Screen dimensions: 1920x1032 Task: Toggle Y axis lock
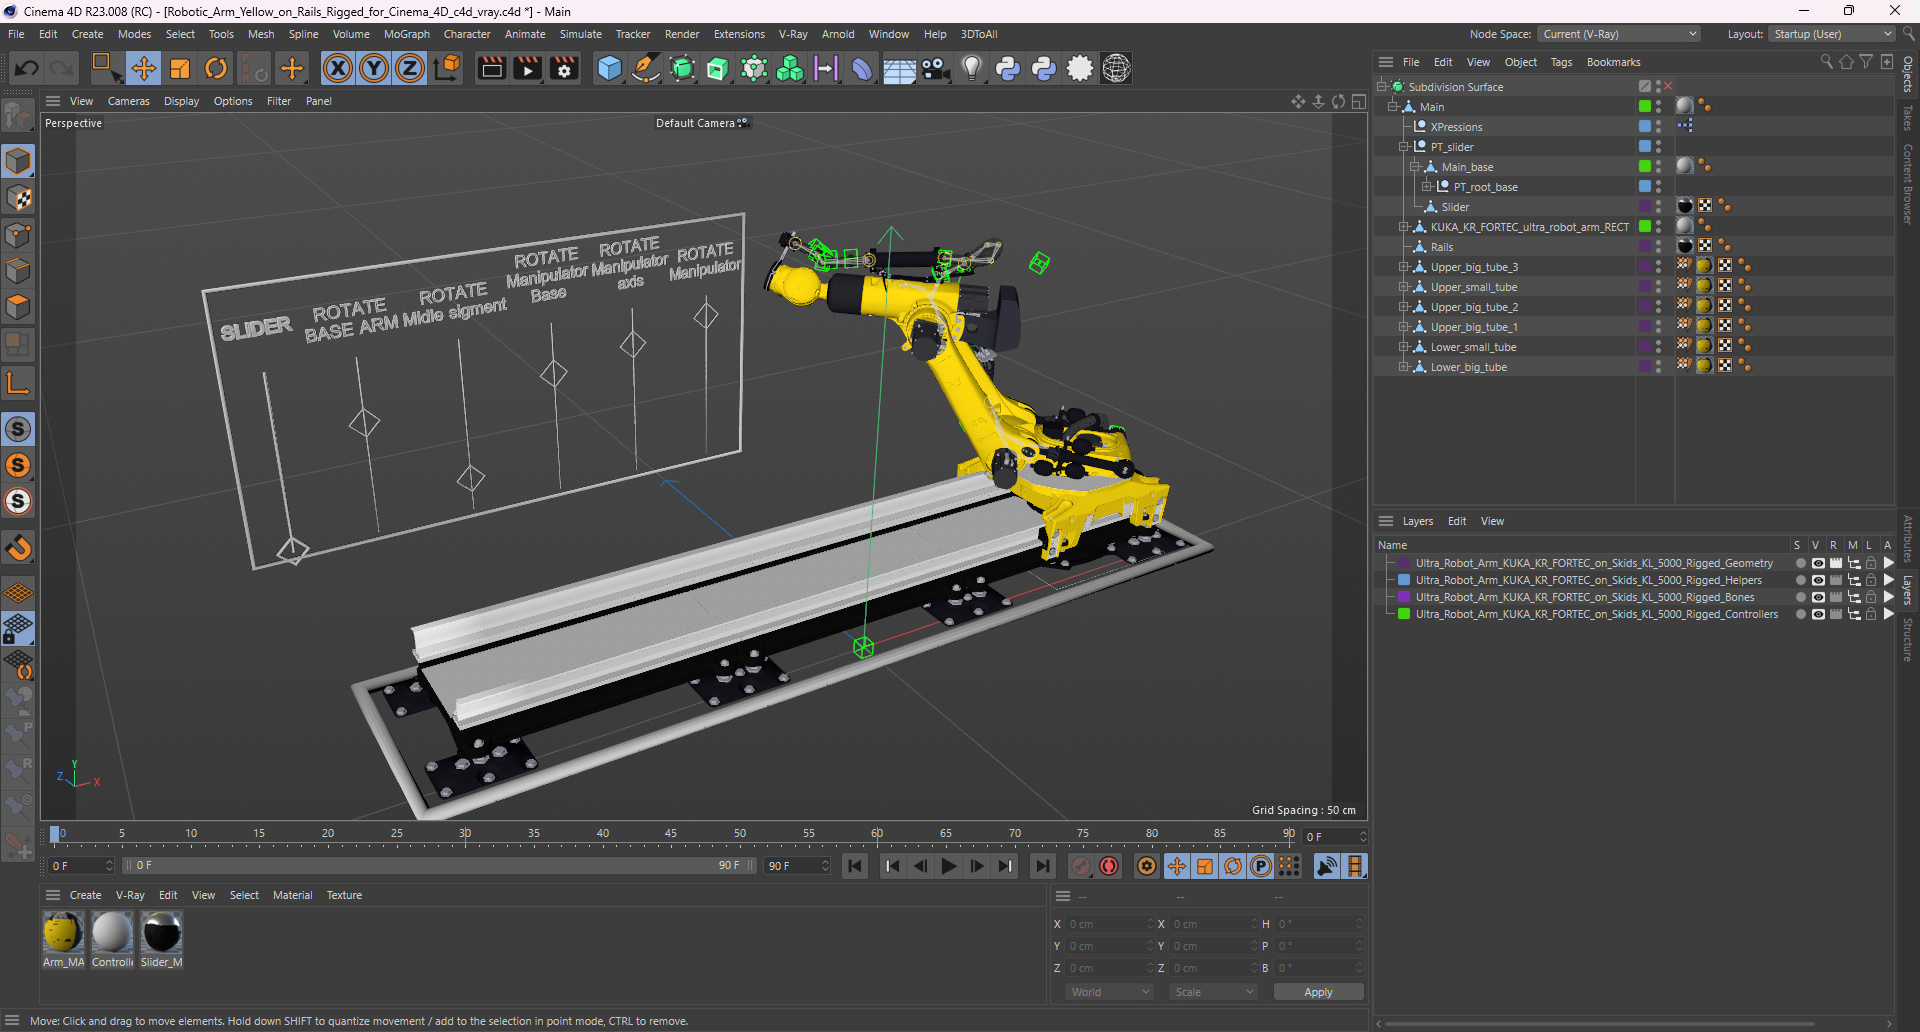pyautogui.click(x=374, y=68)
